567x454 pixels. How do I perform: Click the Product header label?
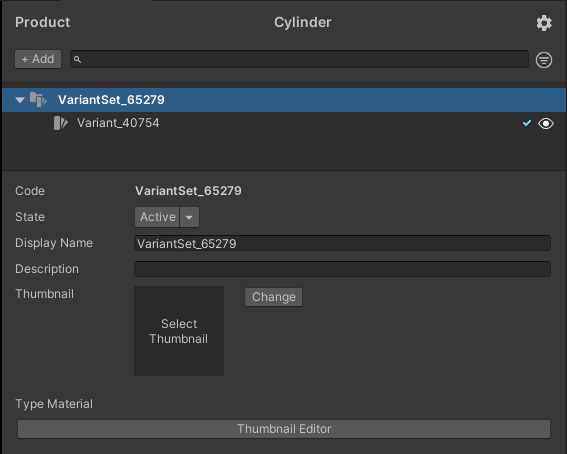43,22
